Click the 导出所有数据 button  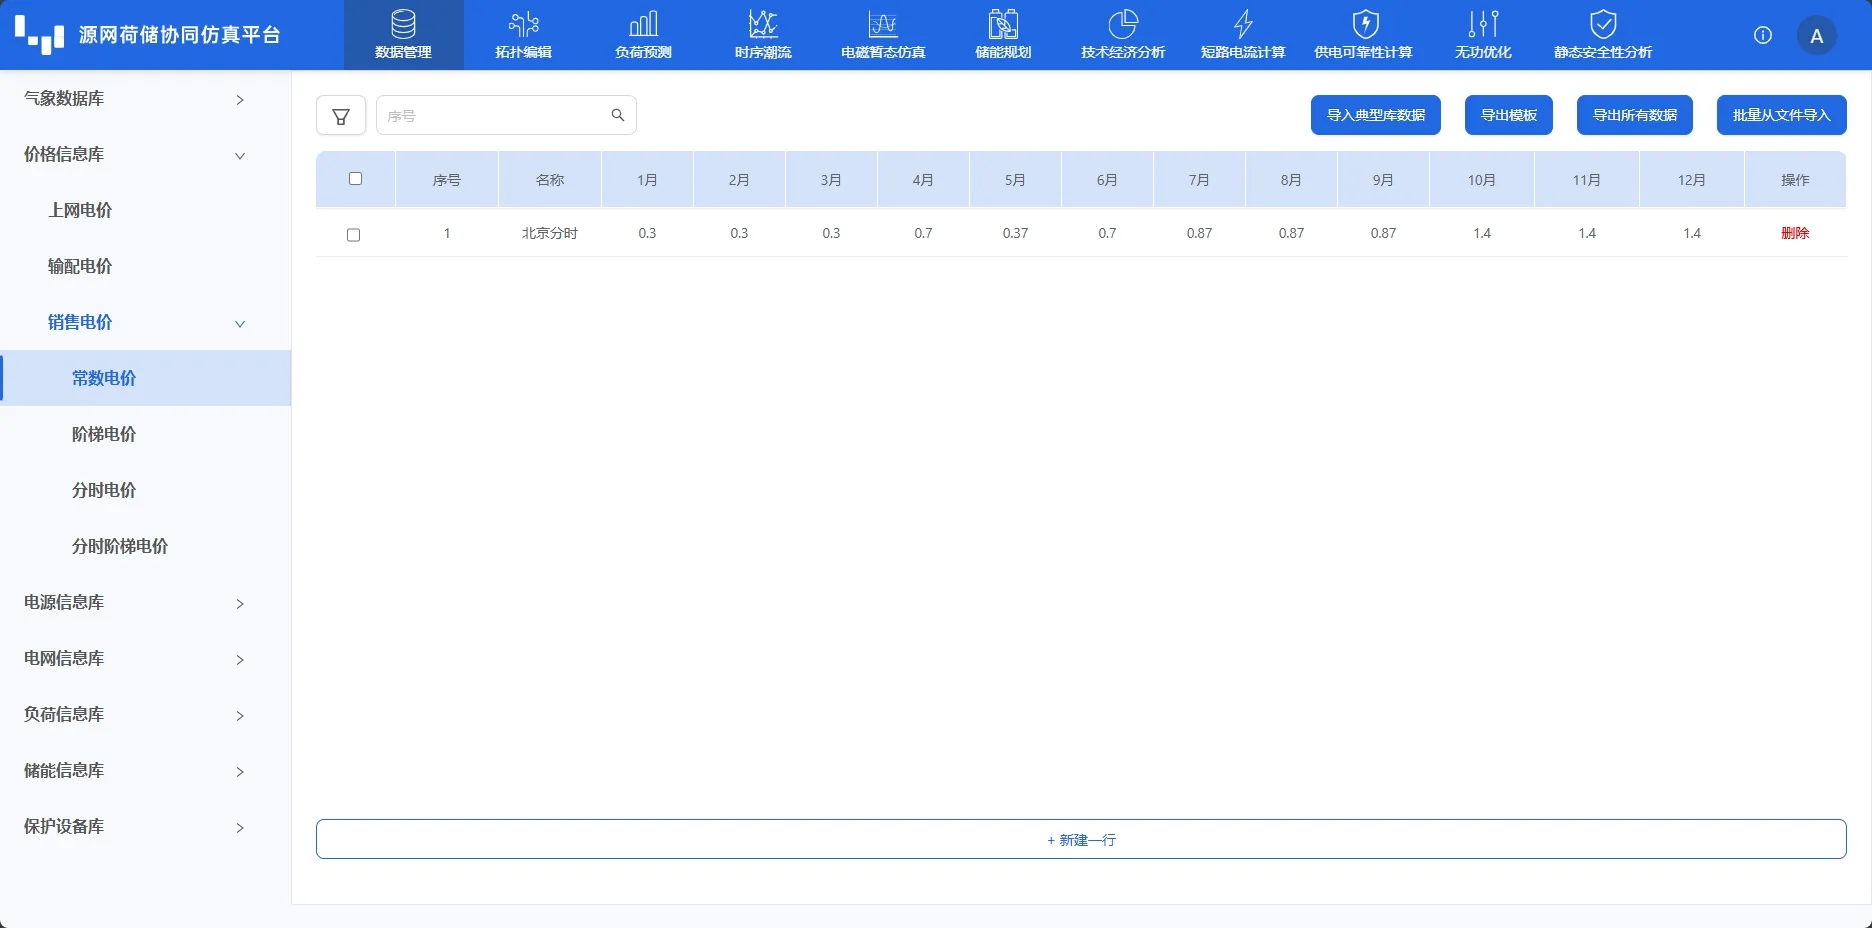pyautogui.click(x=1635, y=115)
